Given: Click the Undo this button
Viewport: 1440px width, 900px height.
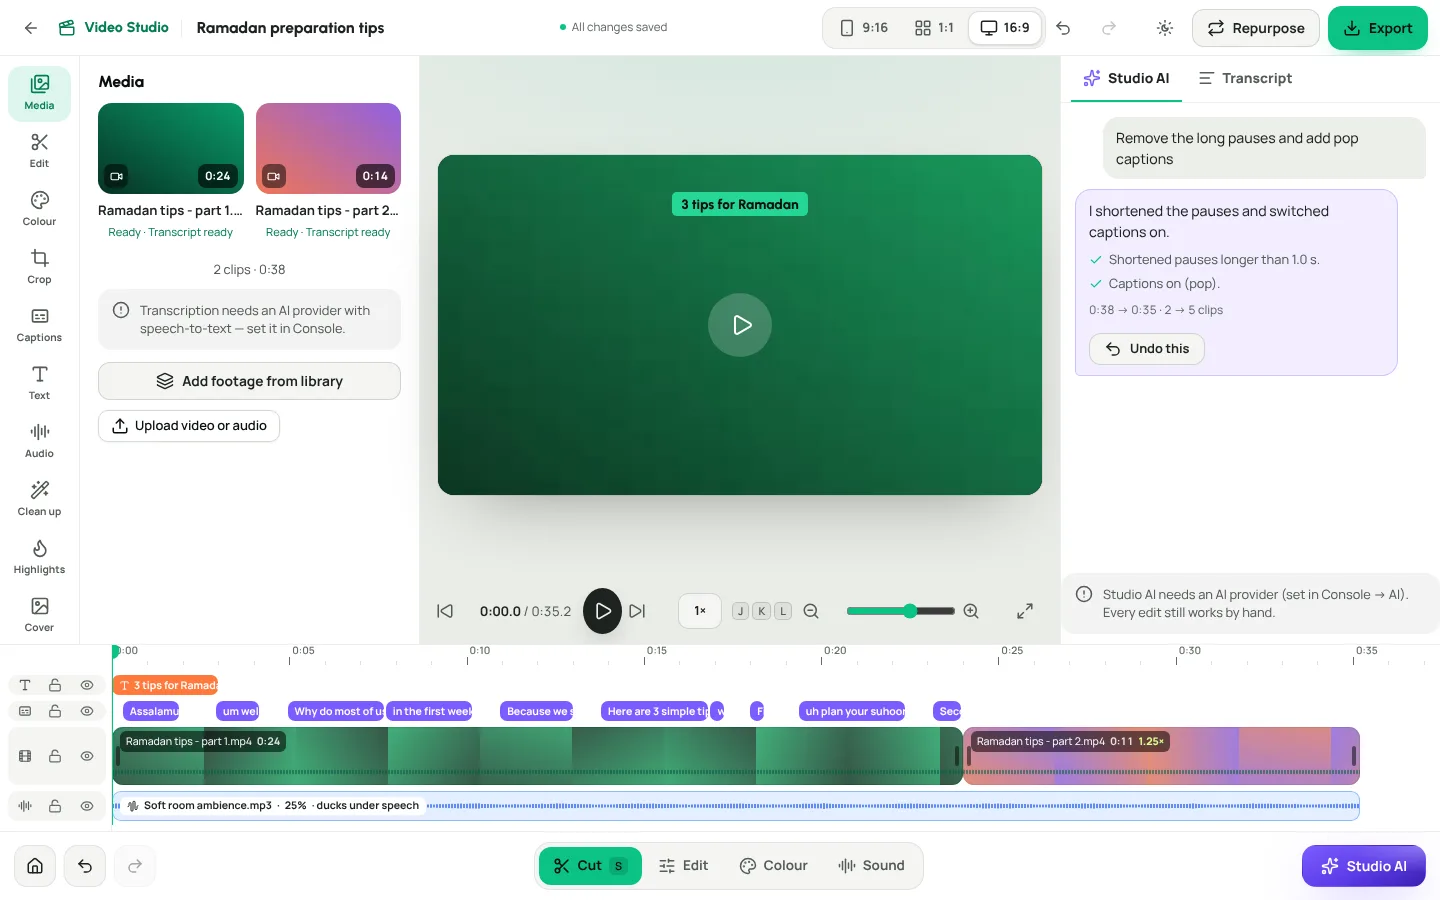Looking at the screenshot, I should coord(1147,349).
